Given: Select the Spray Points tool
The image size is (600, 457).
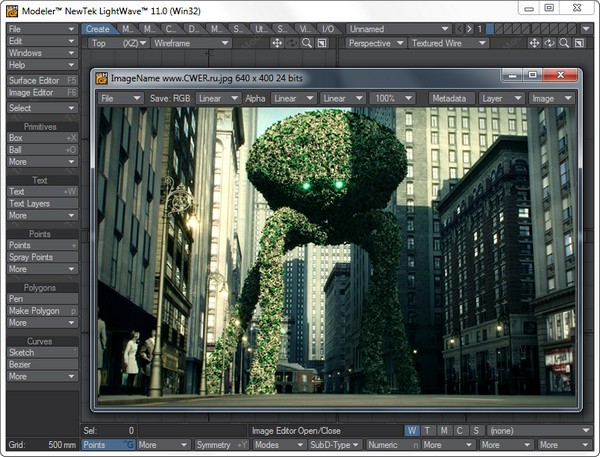Looking at the screenshot, I should (x=42, y=257).
